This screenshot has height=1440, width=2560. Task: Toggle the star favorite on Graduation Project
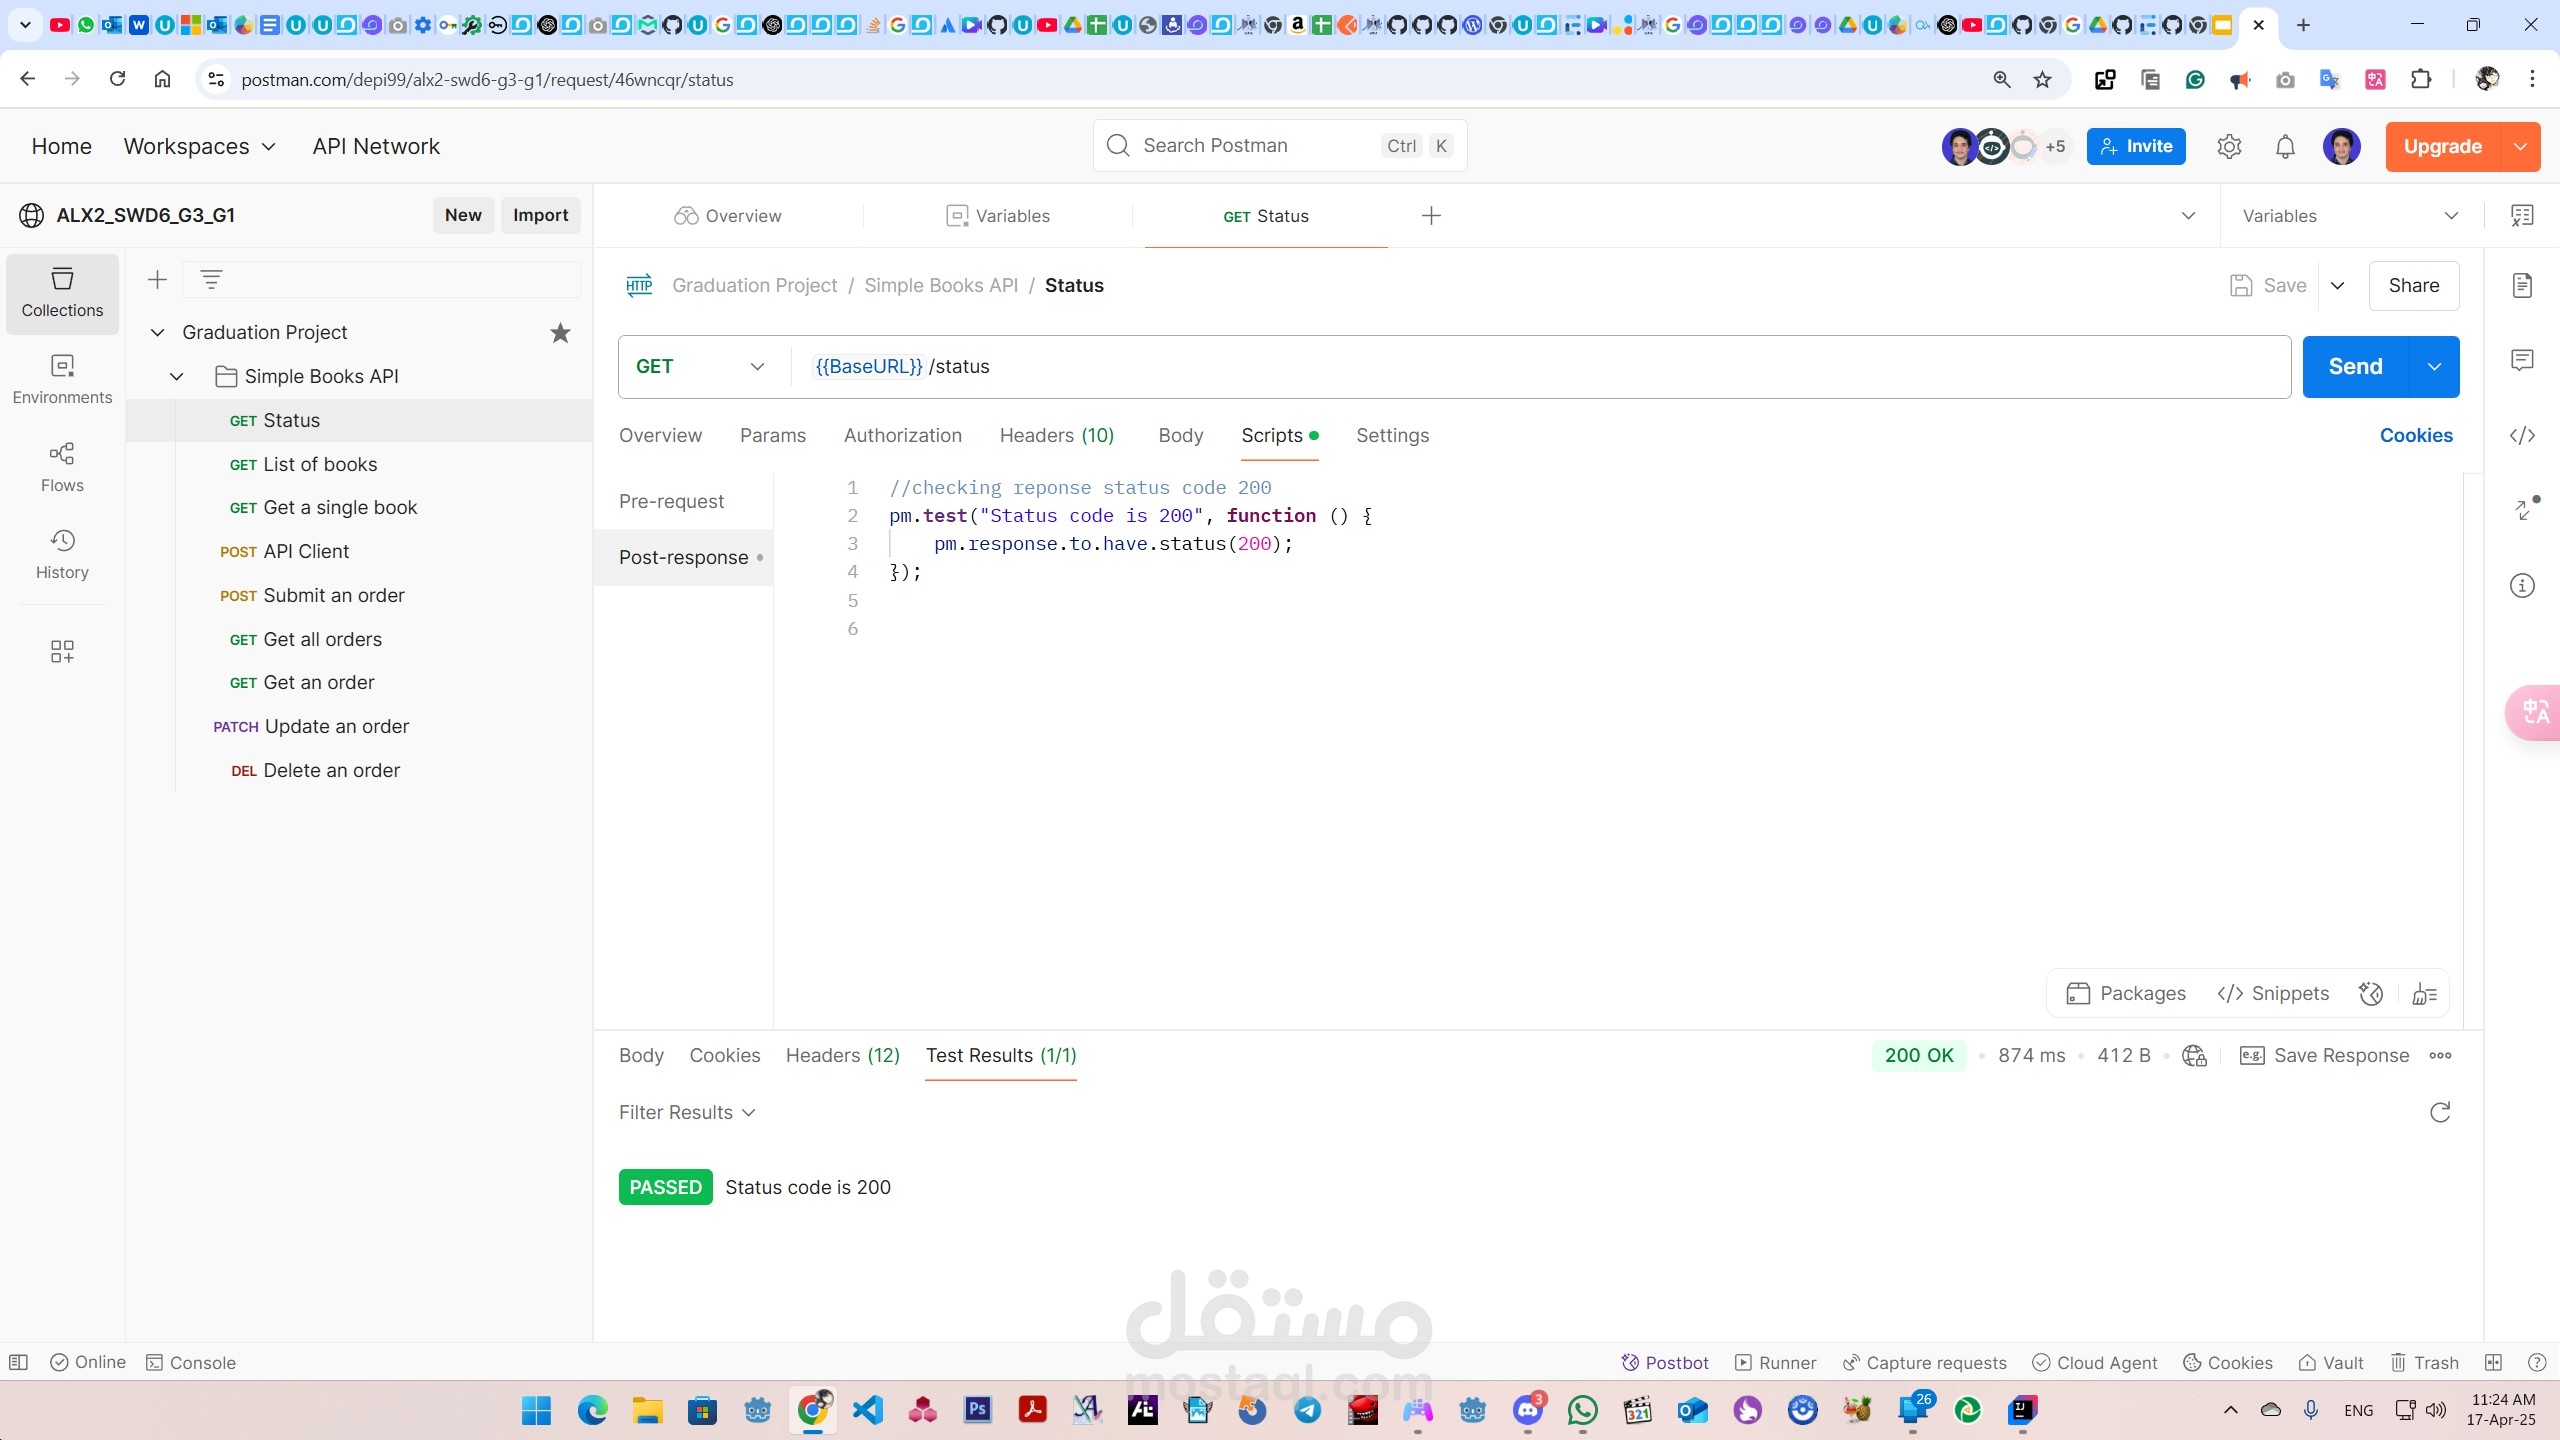click(x=560, y=332)
